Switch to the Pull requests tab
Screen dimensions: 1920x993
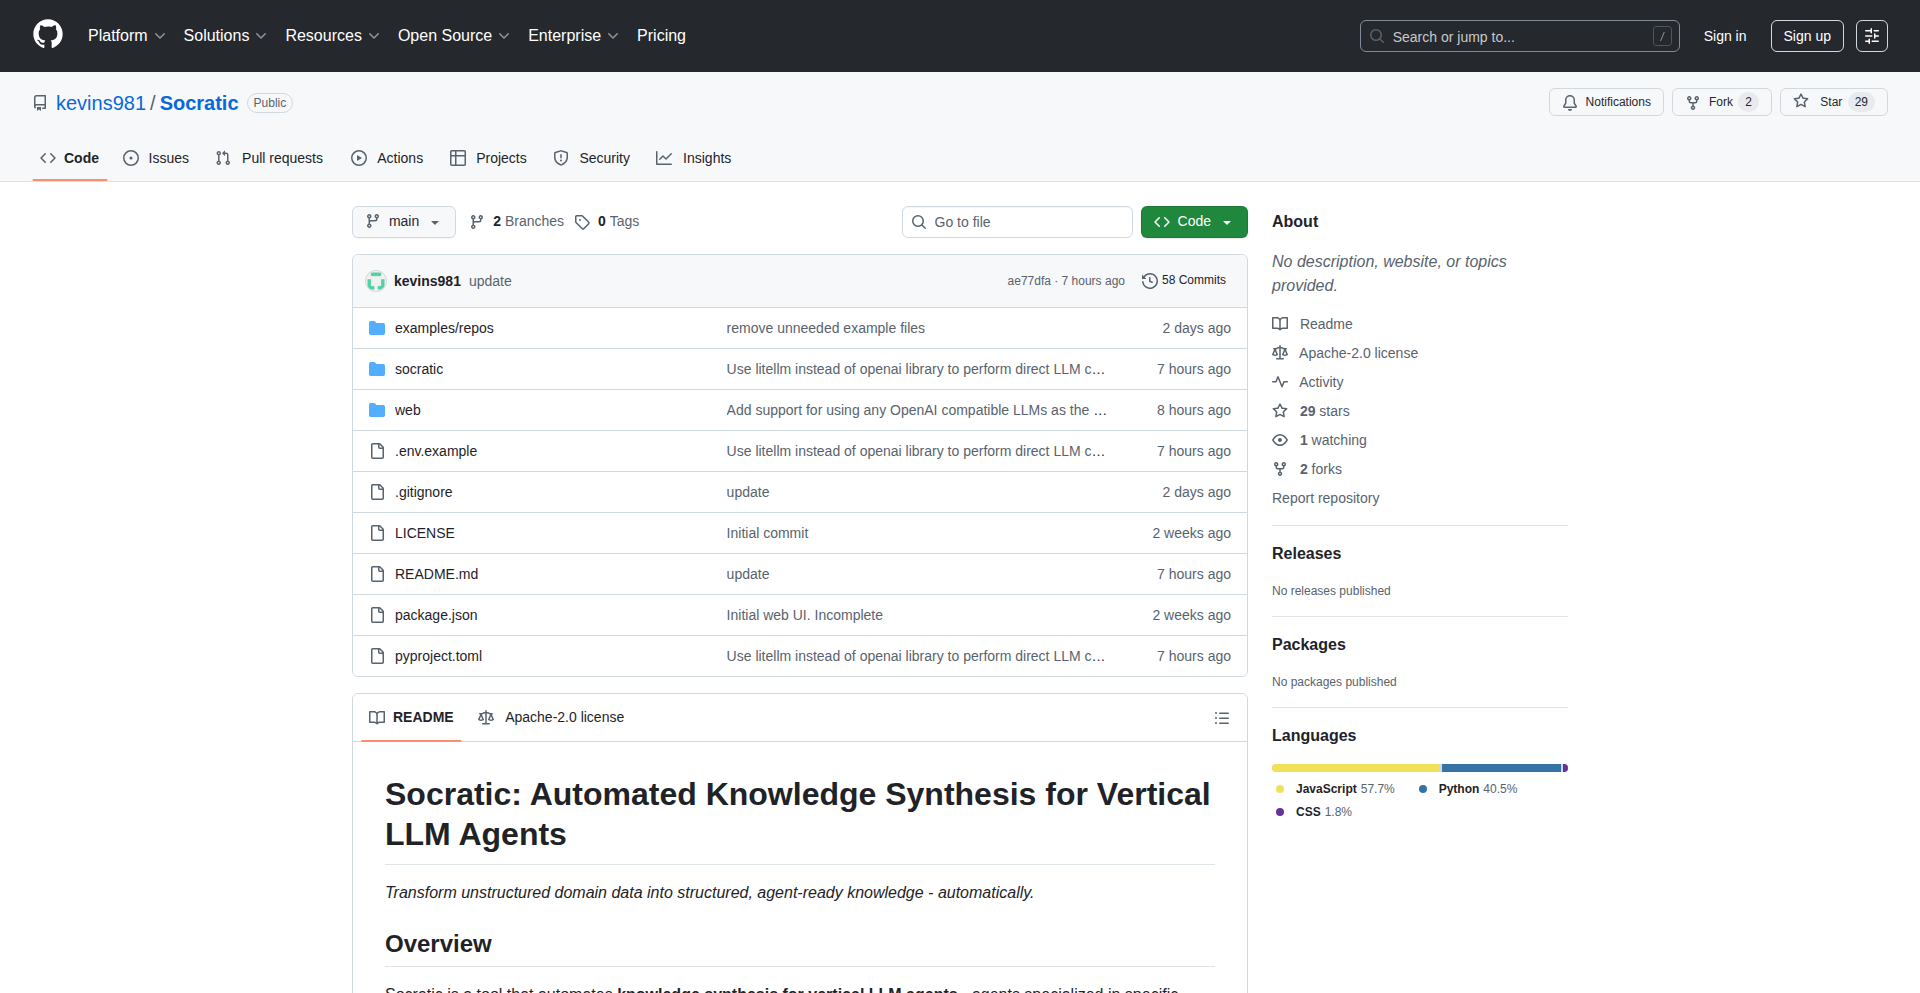point(268,158)
